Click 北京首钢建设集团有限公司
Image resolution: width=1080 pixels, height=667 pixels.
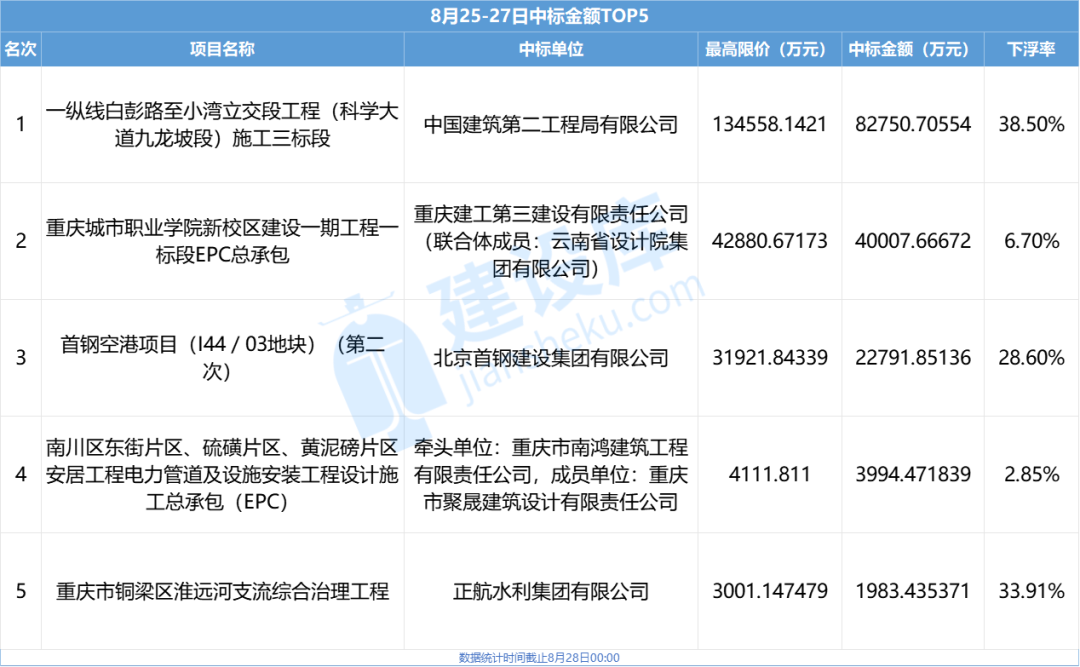coord(549,358)
